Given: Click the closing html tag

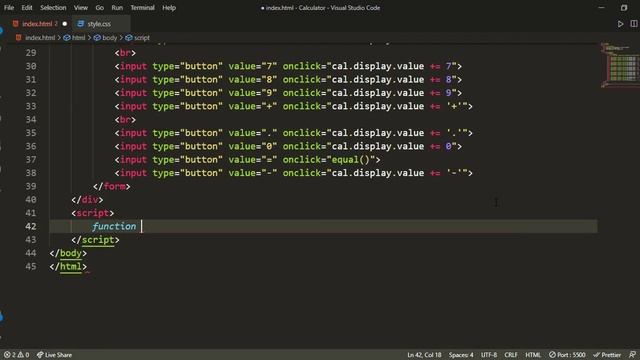Looking at the screenshot, I should point(68,266).
